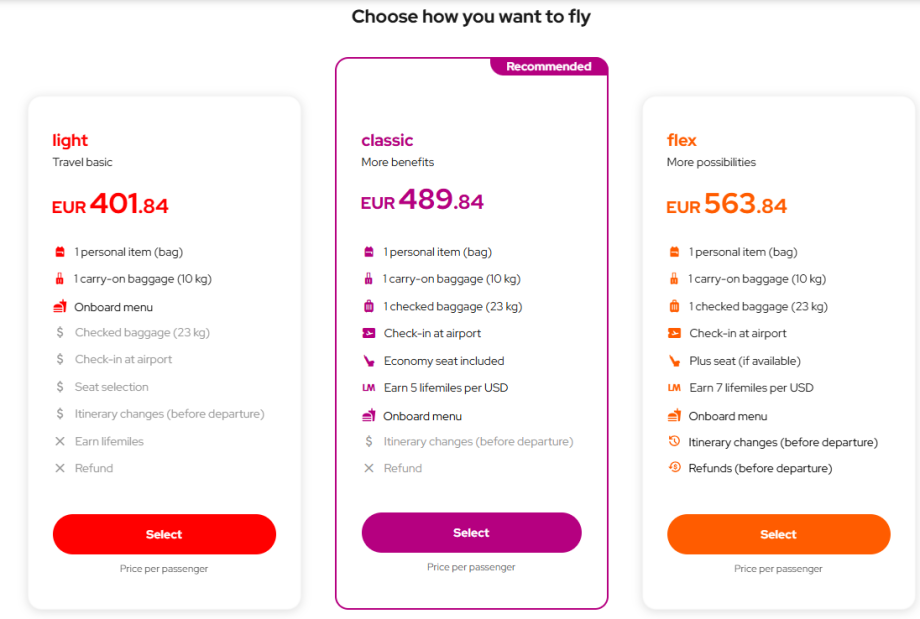Click the Plus seat icon in flex fare
The height and width of the screenshot is (619, 920).
click(674, 361)
